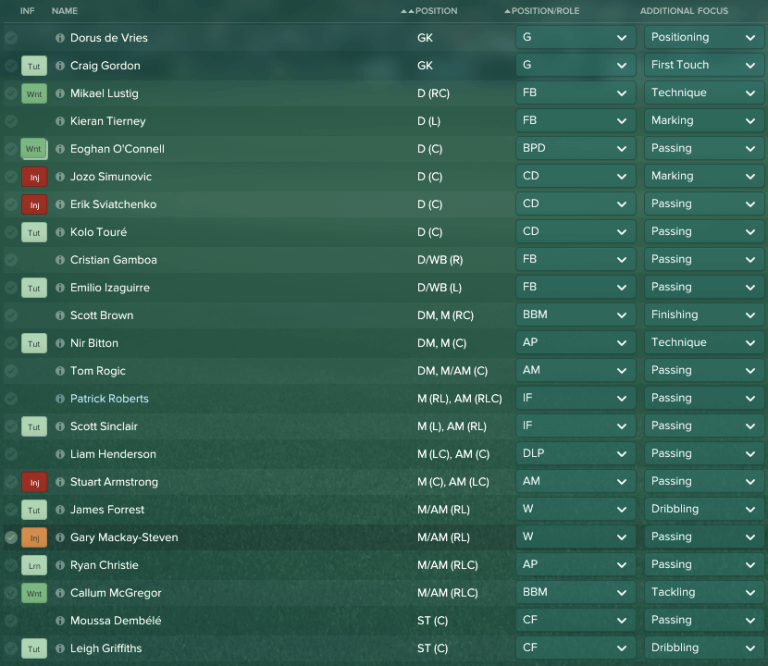Sort by the Position column header
Screen dimensions: 768x666
point(436,11)
